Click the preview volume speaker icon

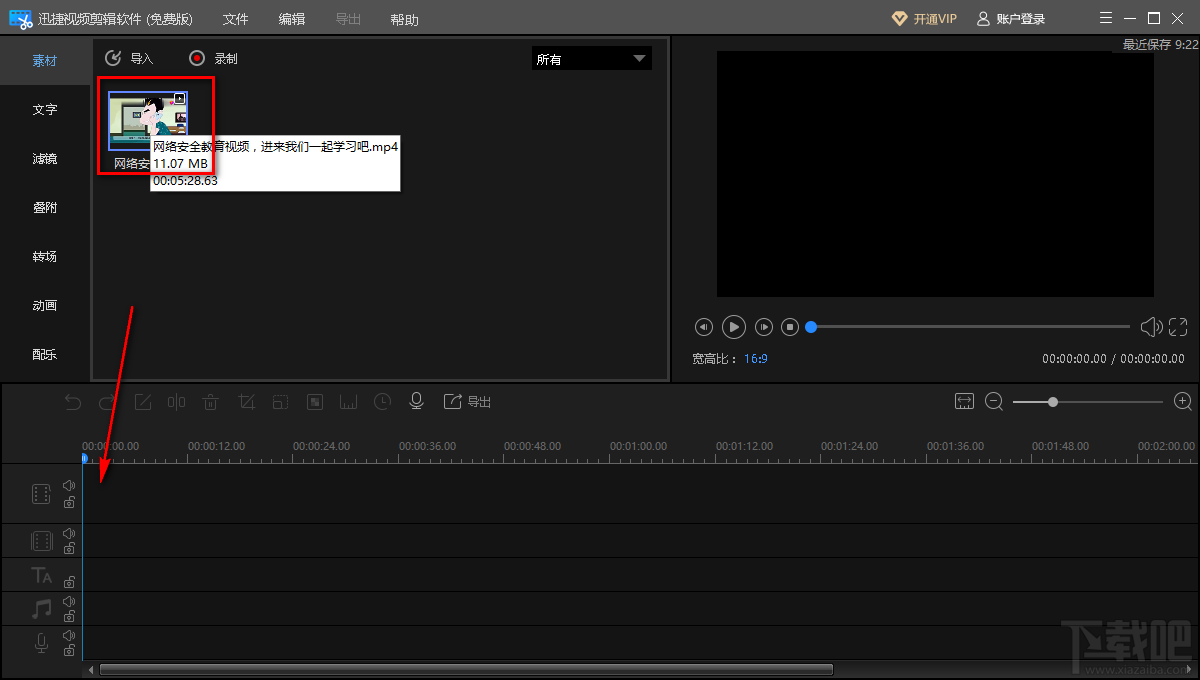(x=1151, y=326)
